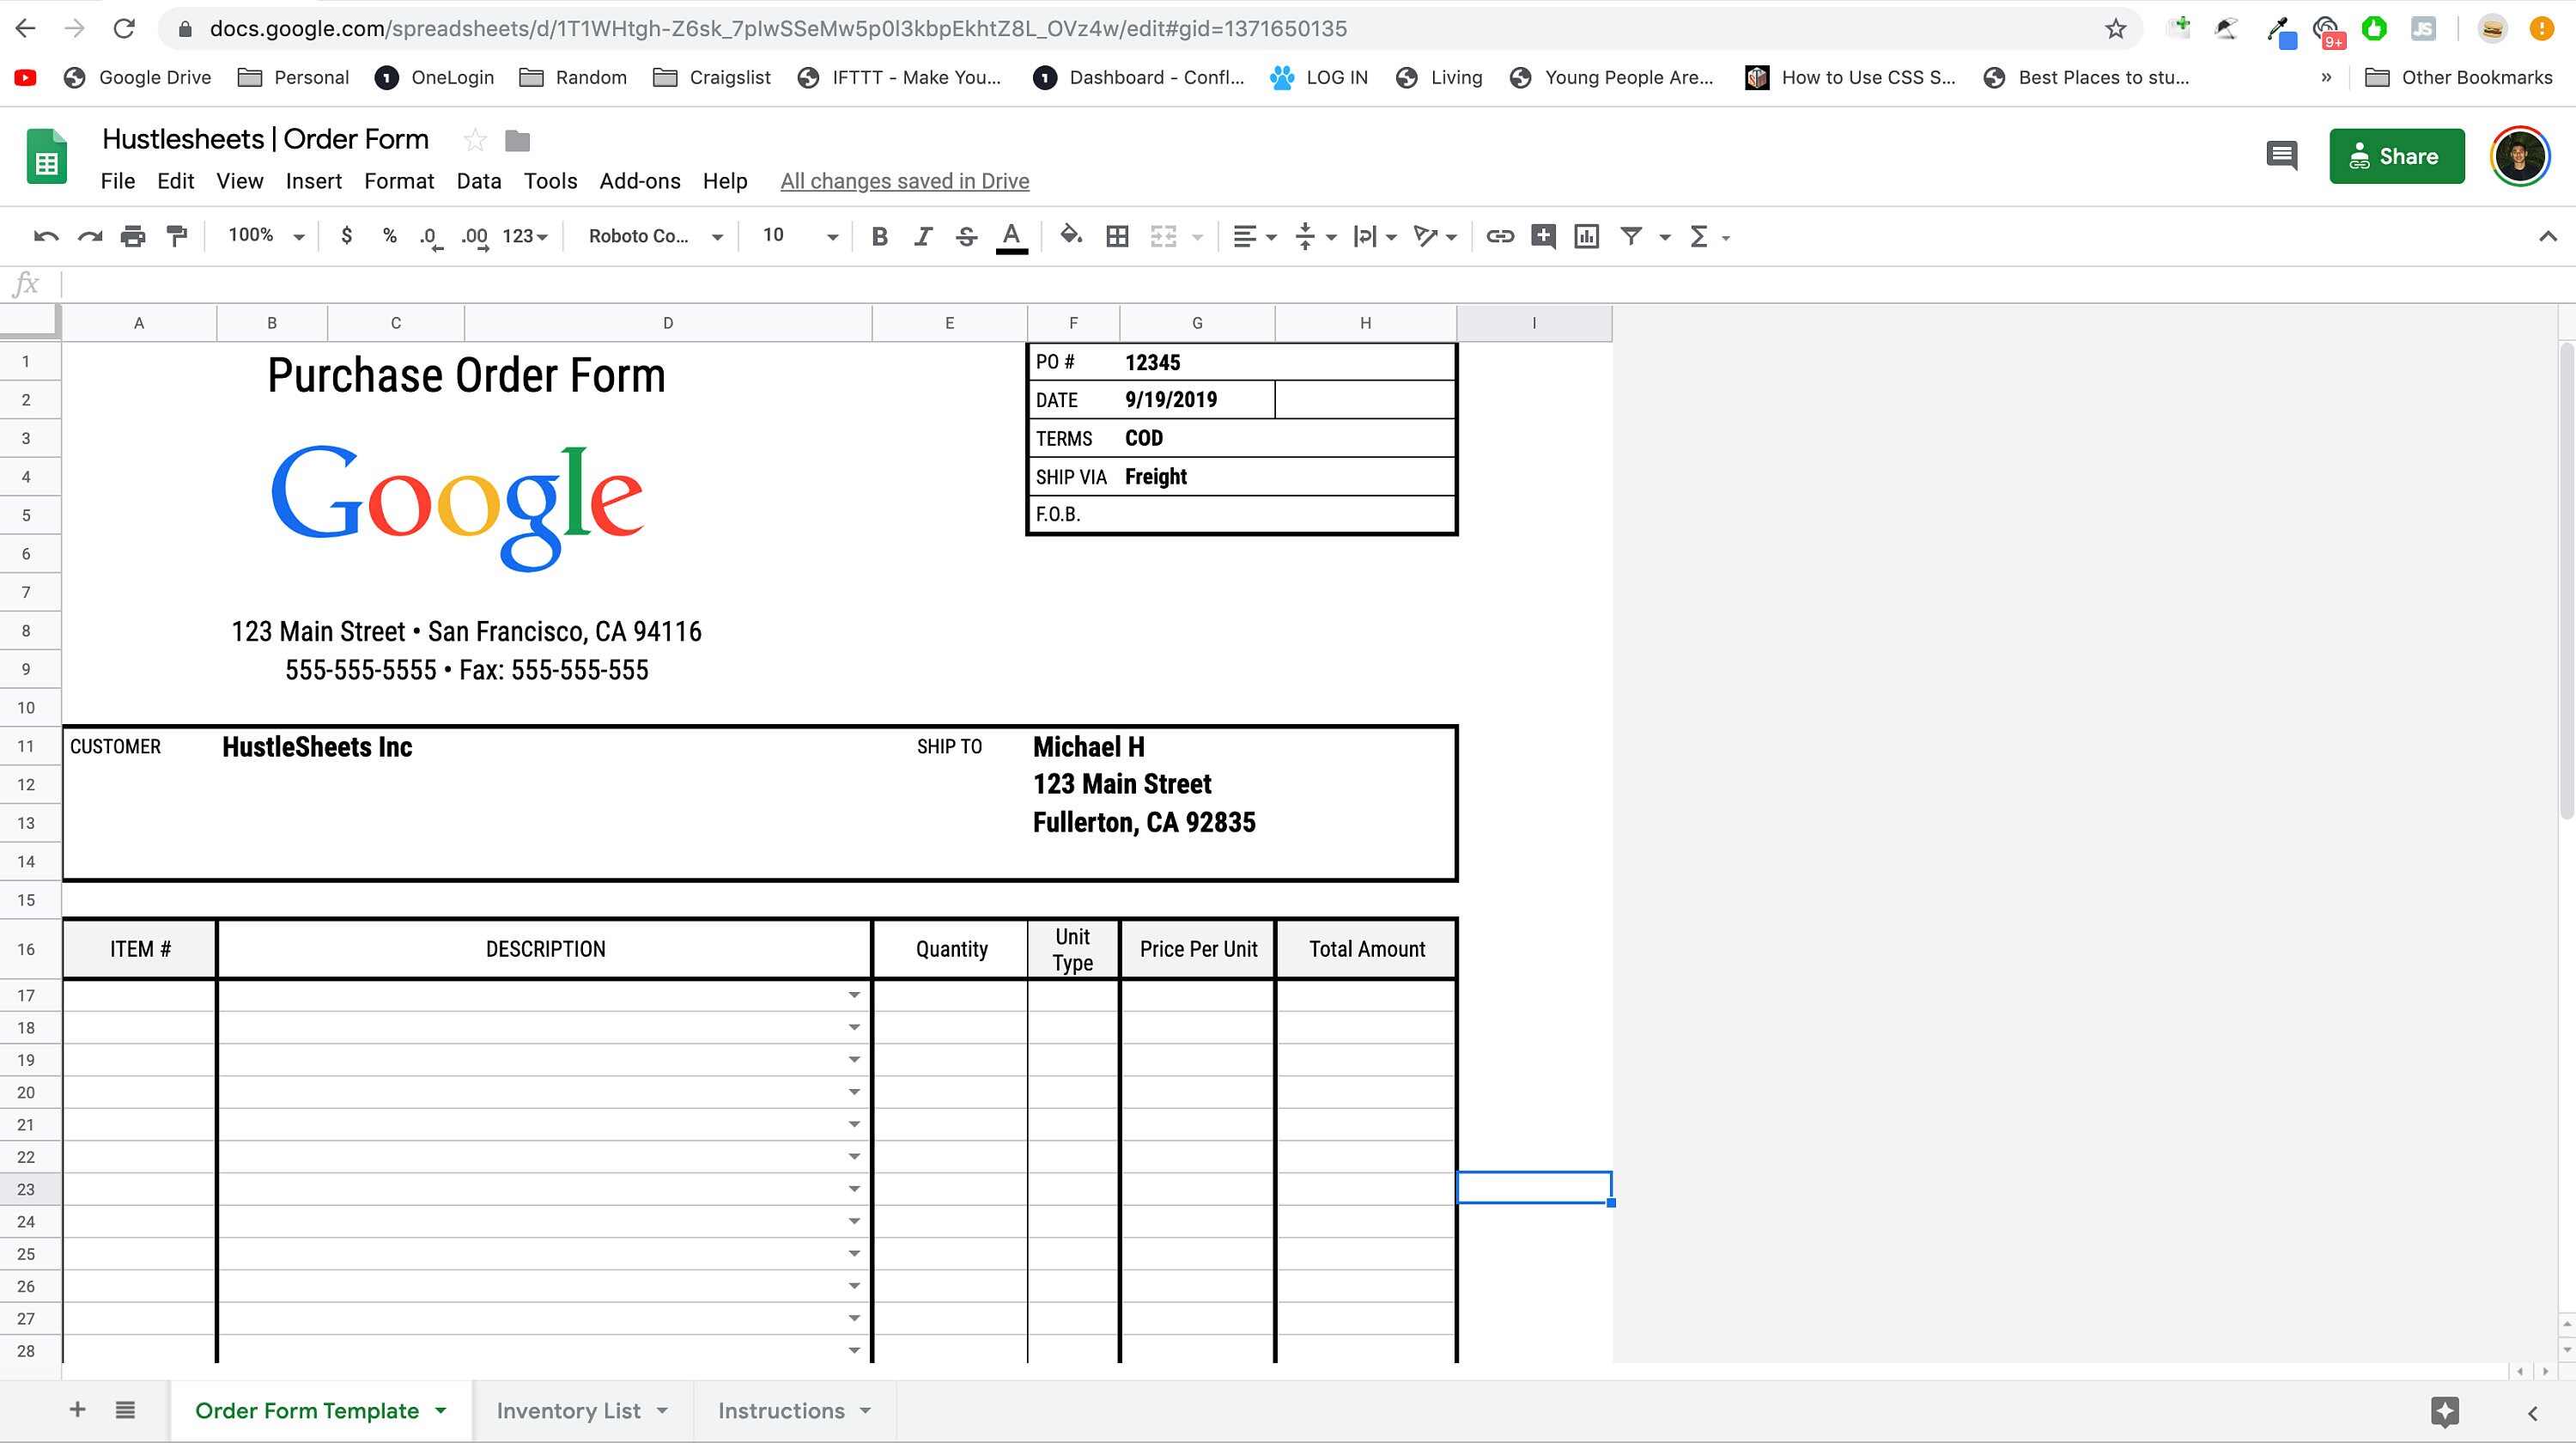The image size is (2576, 1443).
Task: Switch to Instructions tab
Action: 781,1411
